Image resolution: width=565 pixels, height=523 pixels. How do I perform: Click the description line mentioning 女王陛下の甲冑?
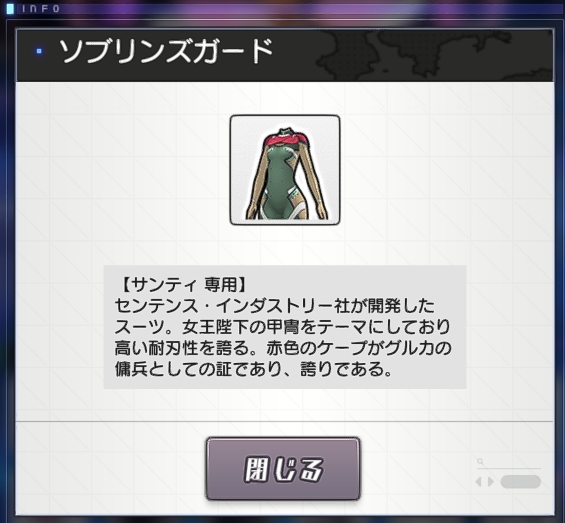pyautogui.click(x=283, y=327)
